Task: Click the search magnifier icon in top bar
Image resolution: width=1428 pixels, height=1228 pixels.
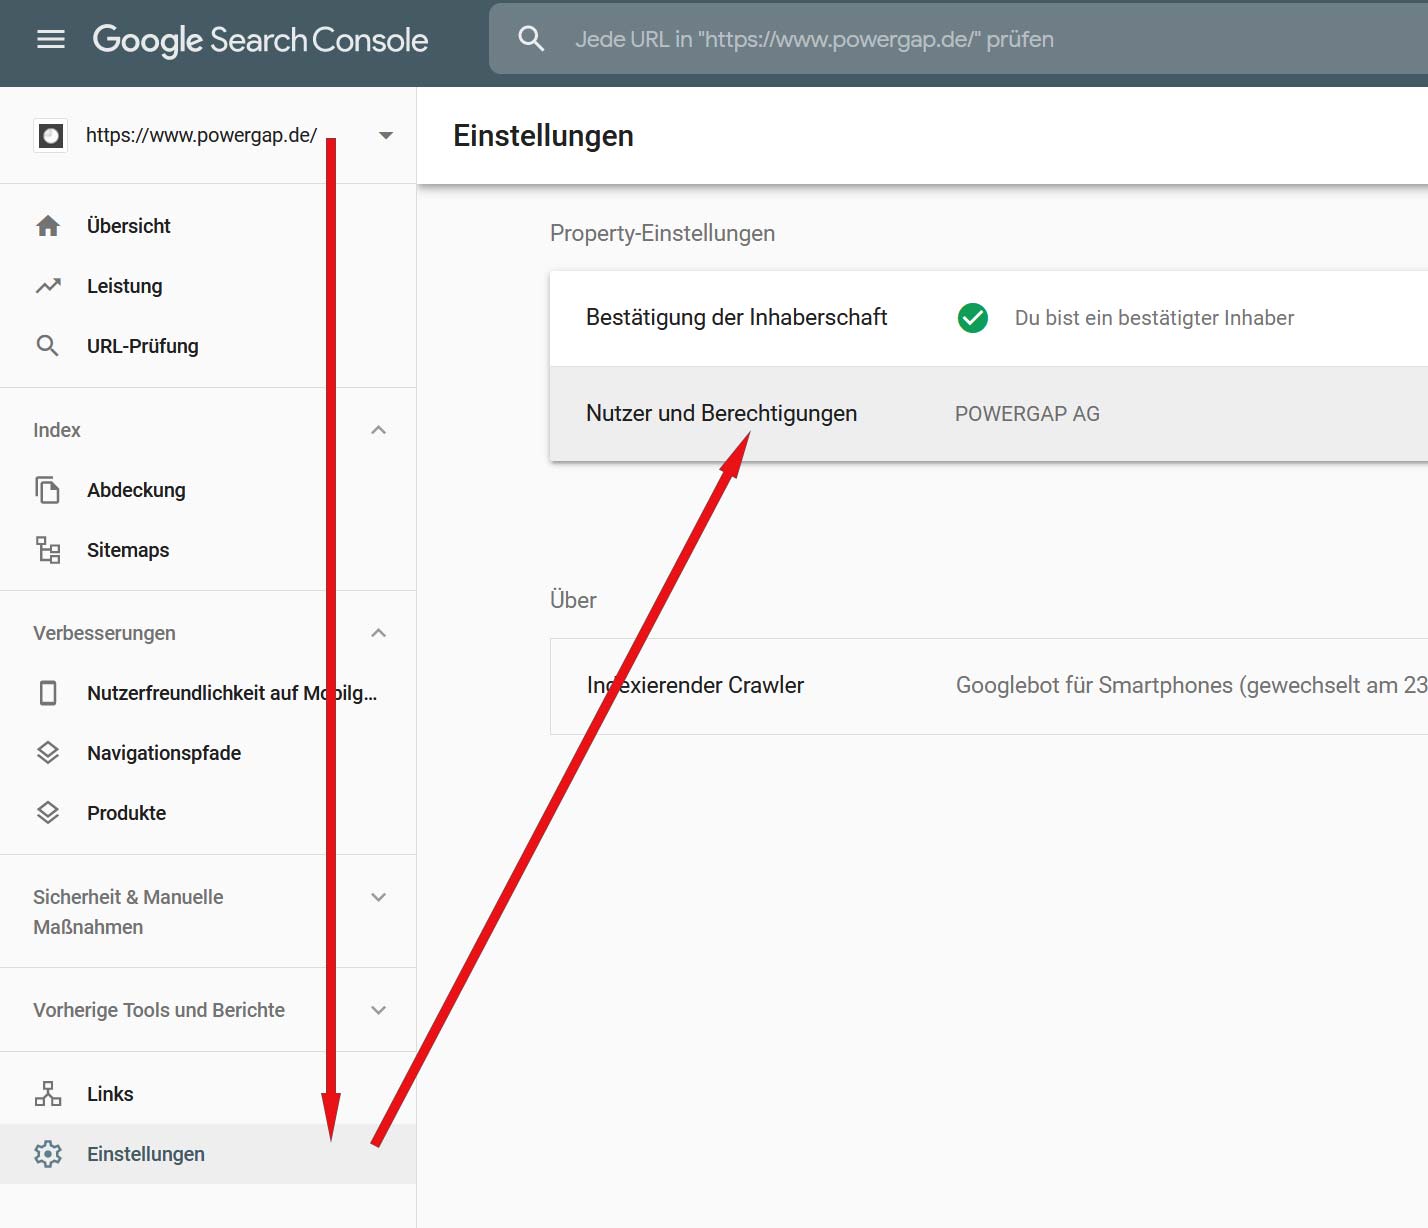Action: click(531, 39)
